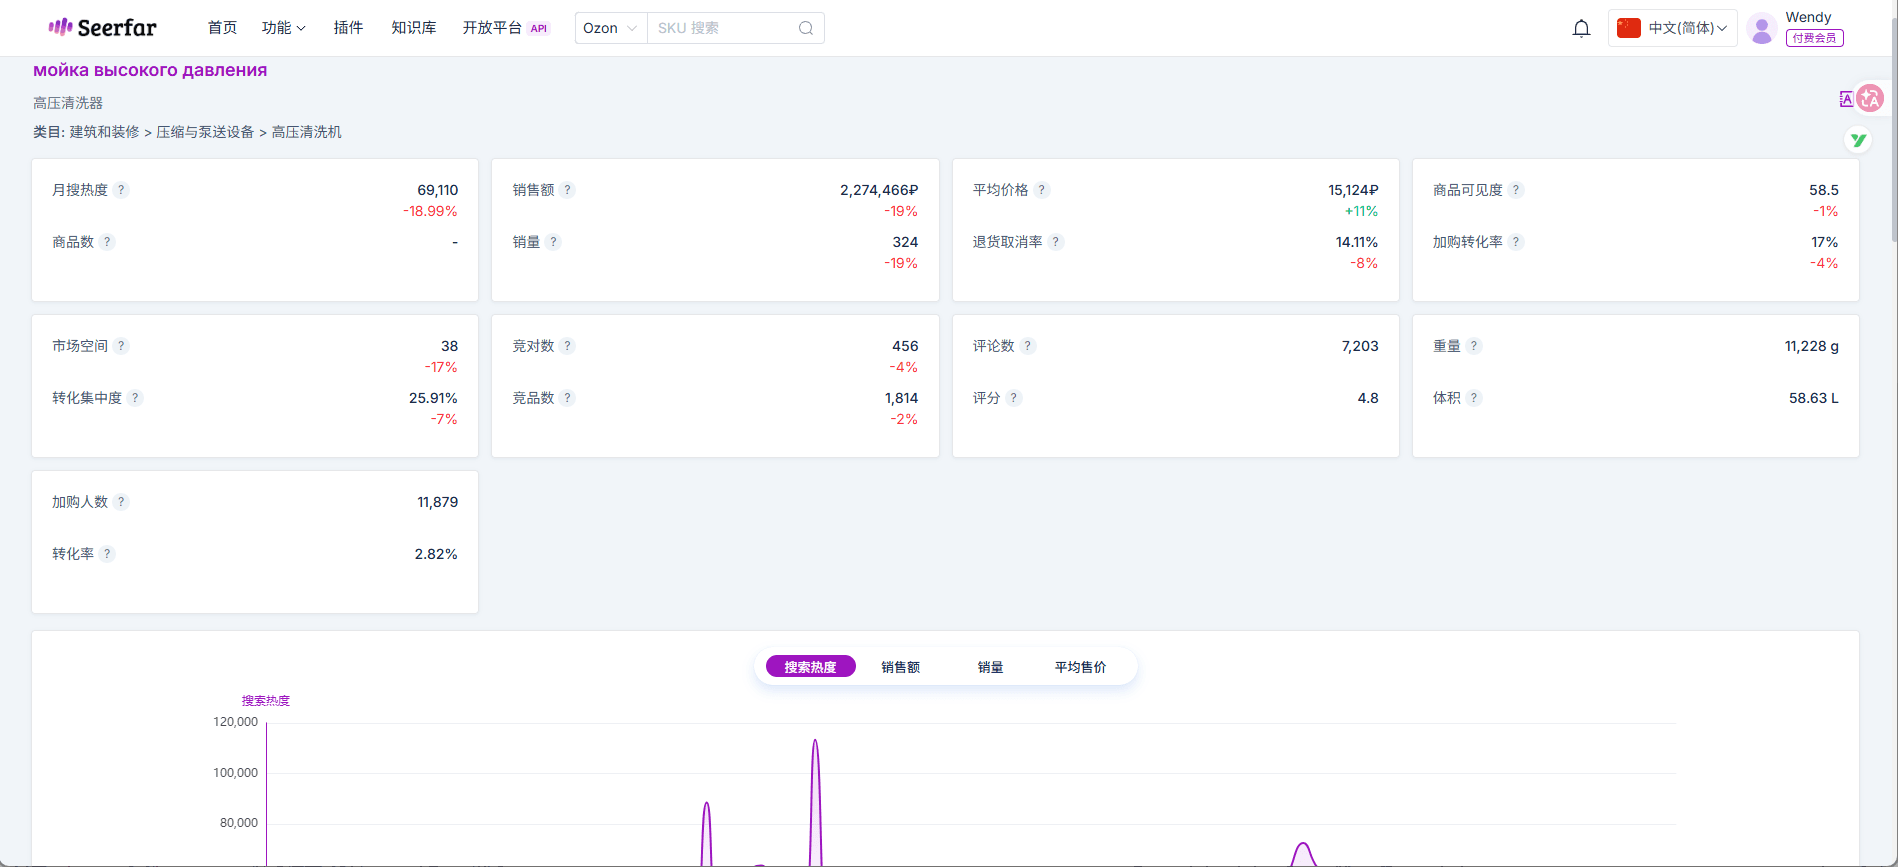1898x867 pixels.
Task: Switch chart to 搜索热度 tab
Action: [810, 667]
